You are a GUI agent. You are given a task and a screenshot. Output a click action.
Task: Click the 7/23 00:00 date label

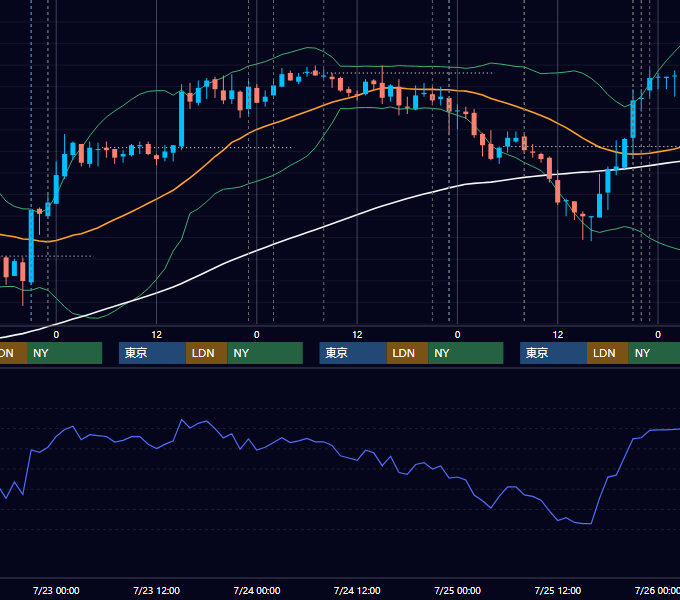(x=56, y=590)
